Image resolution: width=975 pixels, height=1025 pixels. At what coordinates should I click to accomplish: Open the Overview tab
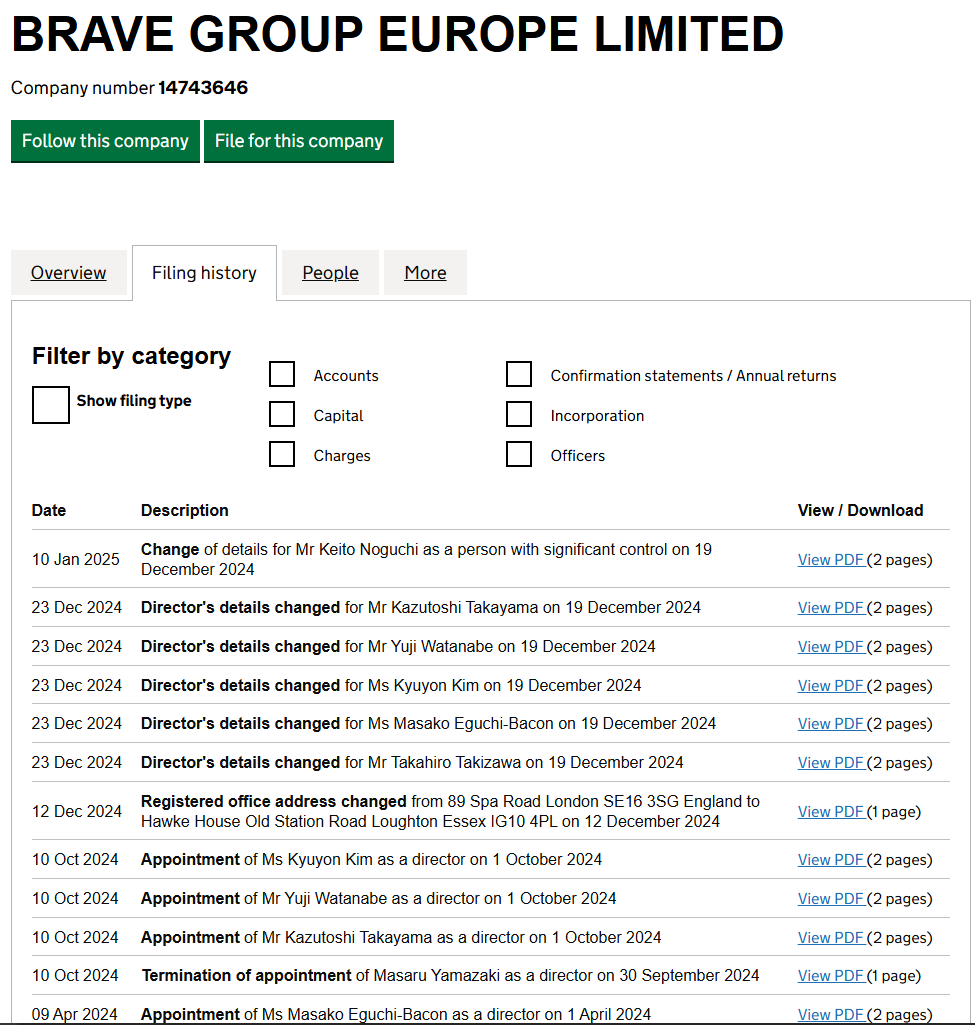coord(68,273)
